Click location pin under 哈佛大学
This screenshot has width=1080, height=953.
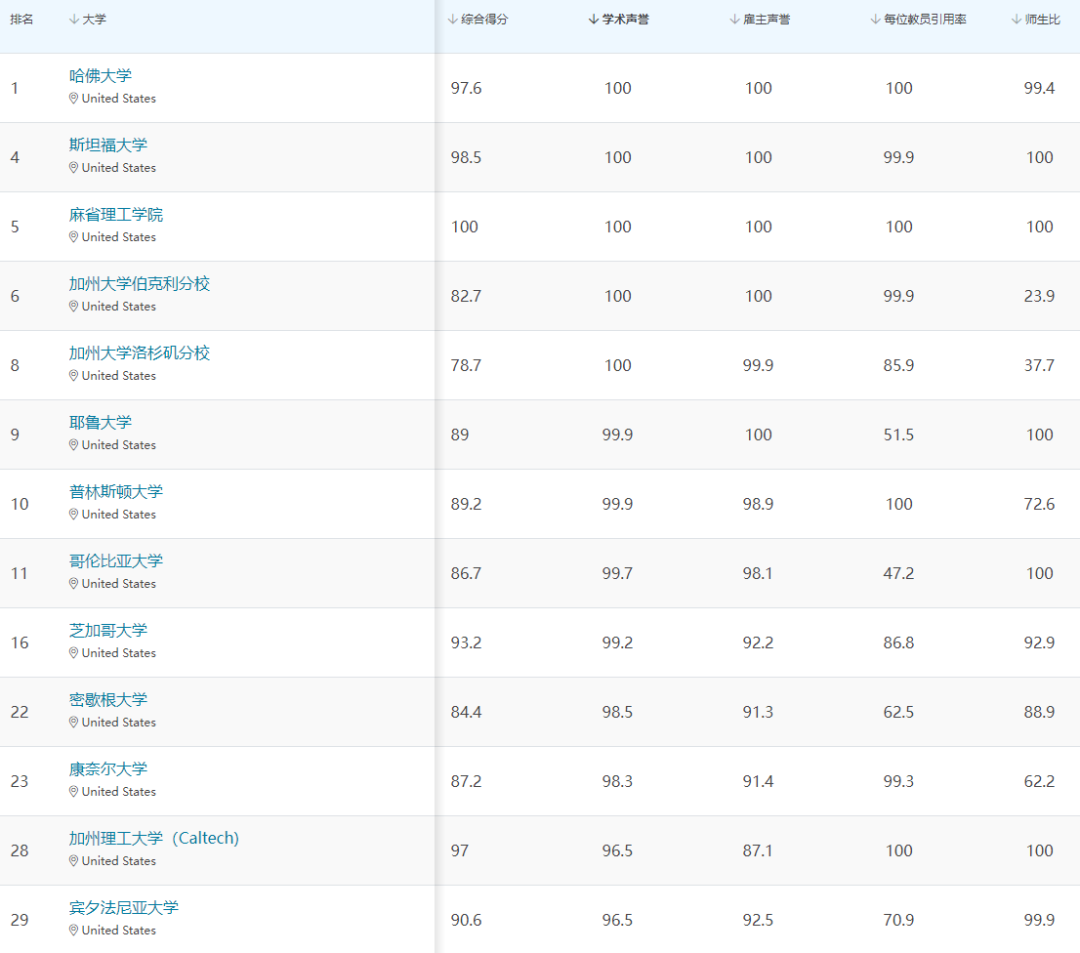73,98
